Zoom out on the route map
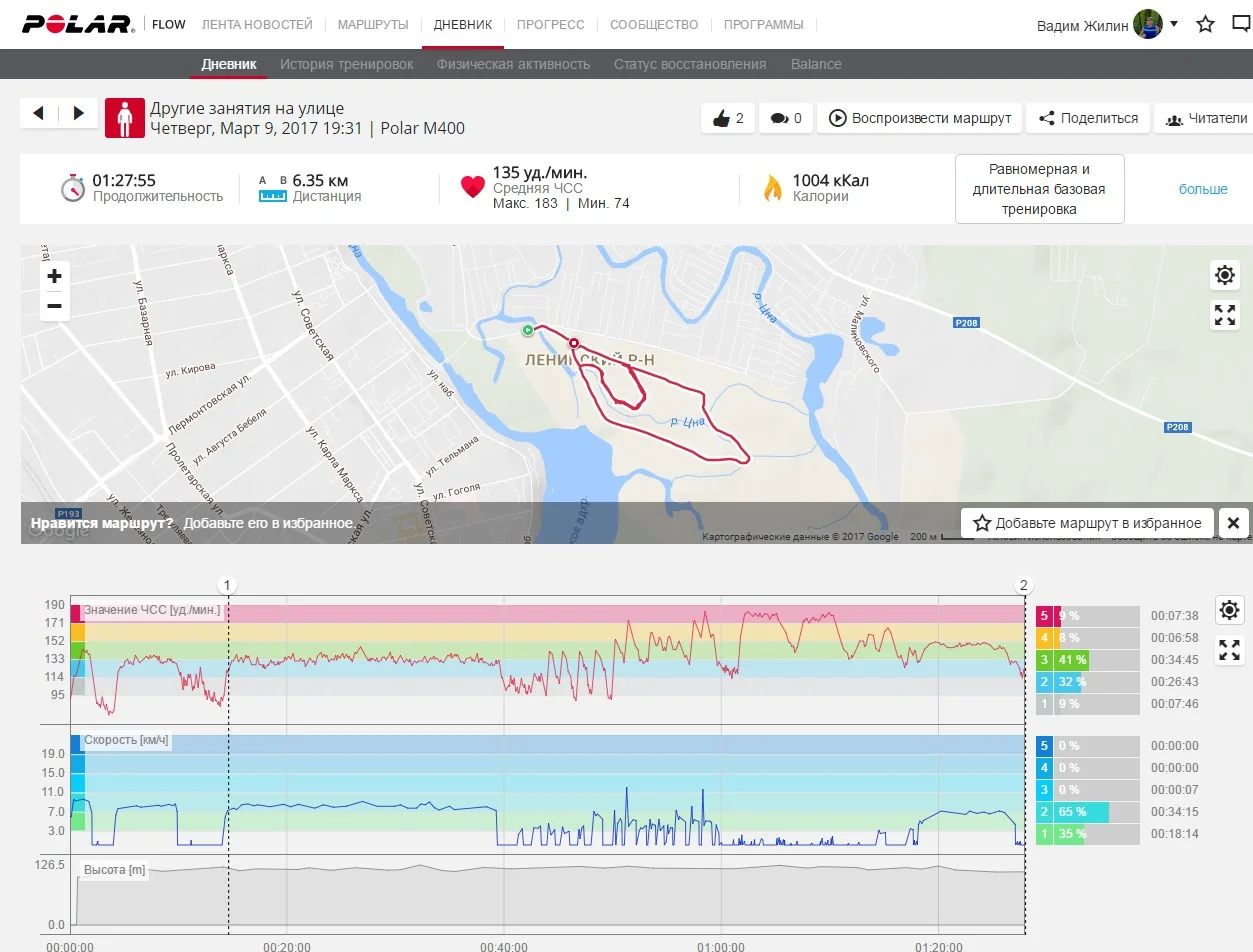Image resolution: width=1253 pixels, height=952 pixels. pyautogui.click(x=55, y=306)
